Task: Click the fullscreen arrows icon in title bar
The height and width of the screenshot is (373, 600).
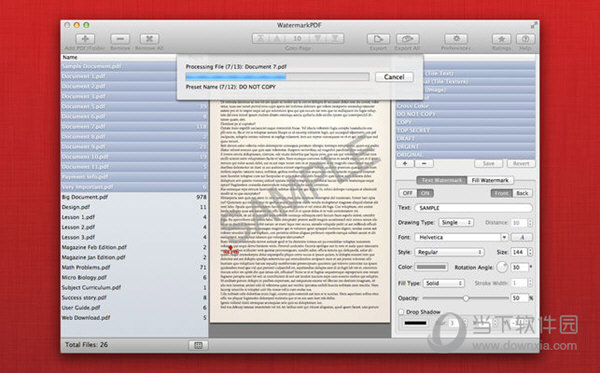Action: tap(534, 25)
